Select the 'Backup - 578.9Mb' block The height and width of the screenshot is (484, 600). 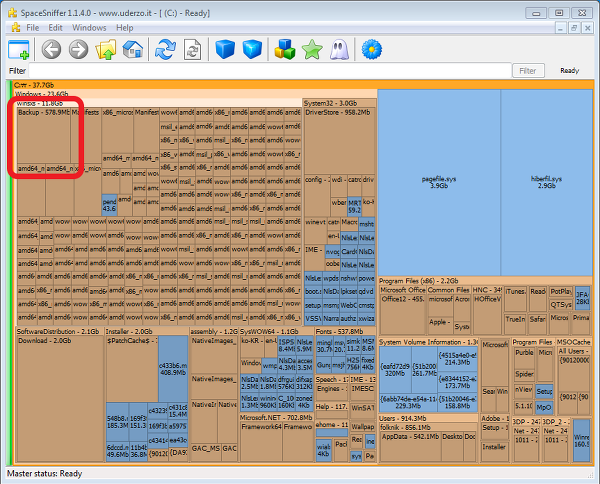(x=44, y=135)
